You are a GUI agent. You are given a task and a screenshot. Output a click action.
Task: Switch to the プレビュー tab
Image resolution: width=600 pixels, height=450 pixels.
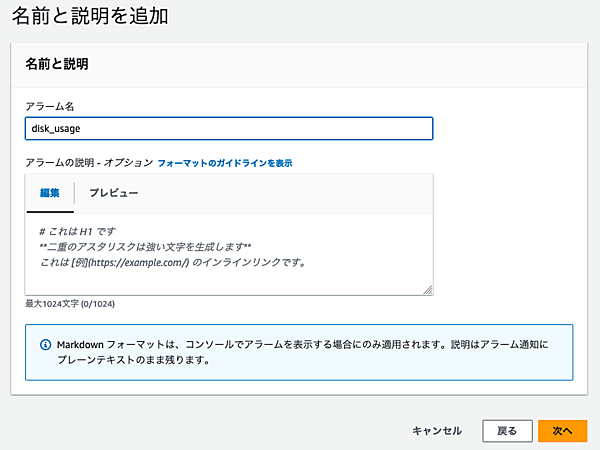pyautogui.click(x=113, y=192)
